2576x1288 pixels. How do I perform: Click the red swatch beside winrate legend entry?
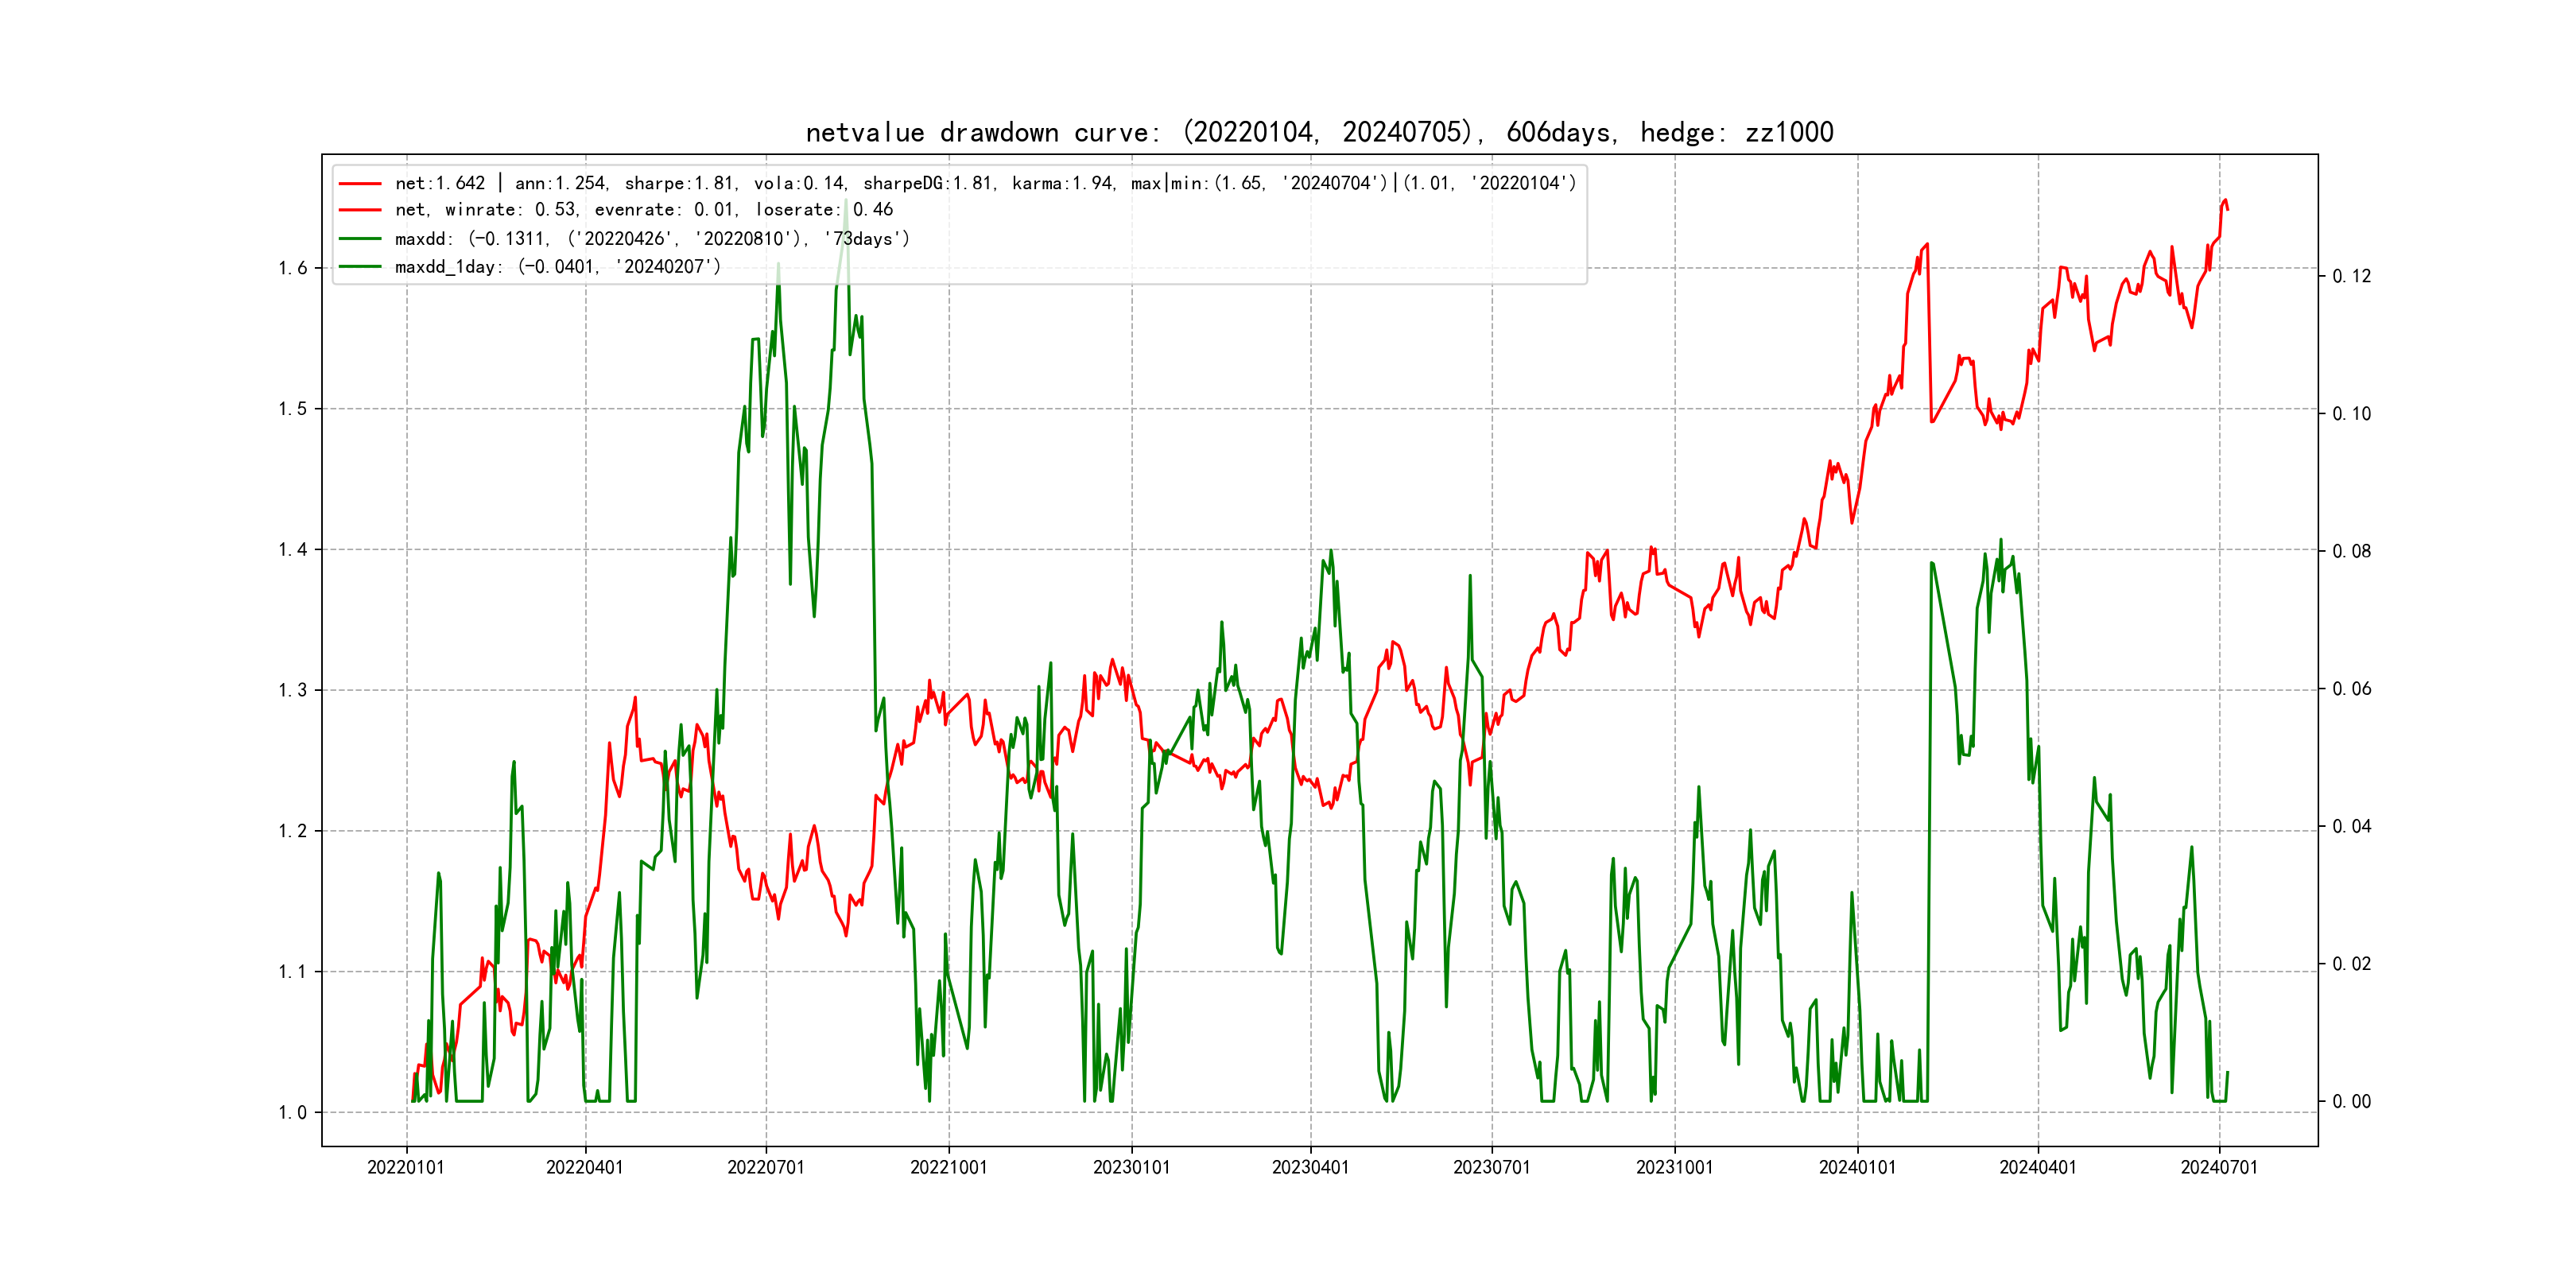click(x=360, y=210)
